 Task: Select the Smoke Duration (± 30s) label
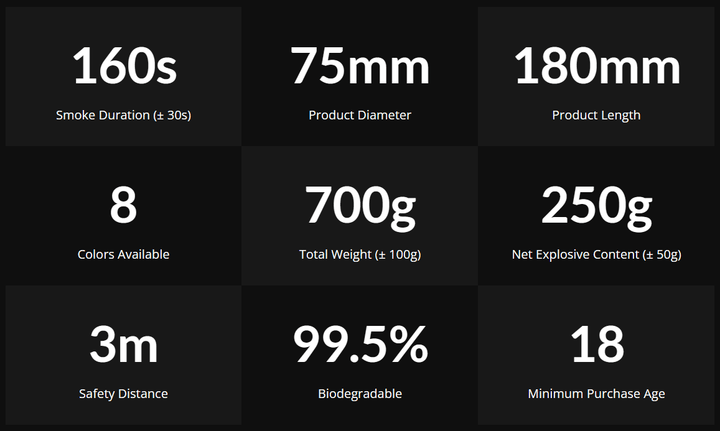[x=123, y=115]
